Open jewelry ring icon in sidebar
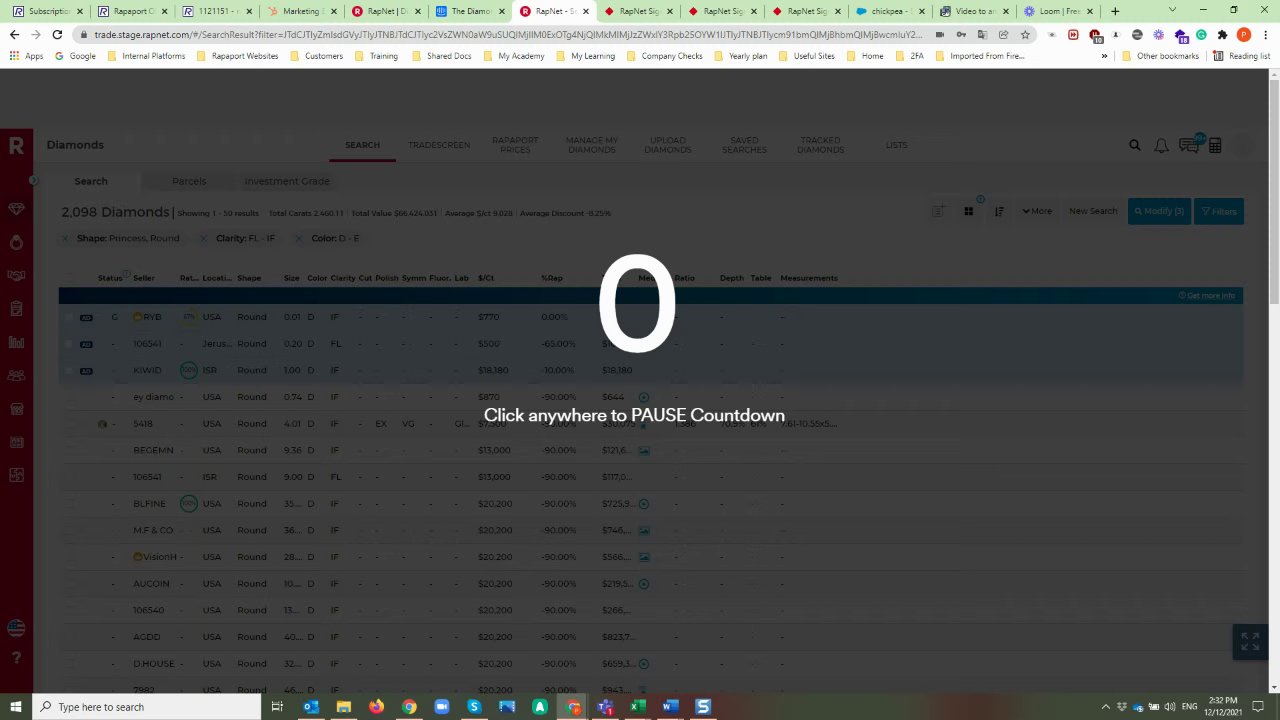1280x720 pixels. point(16,242)
